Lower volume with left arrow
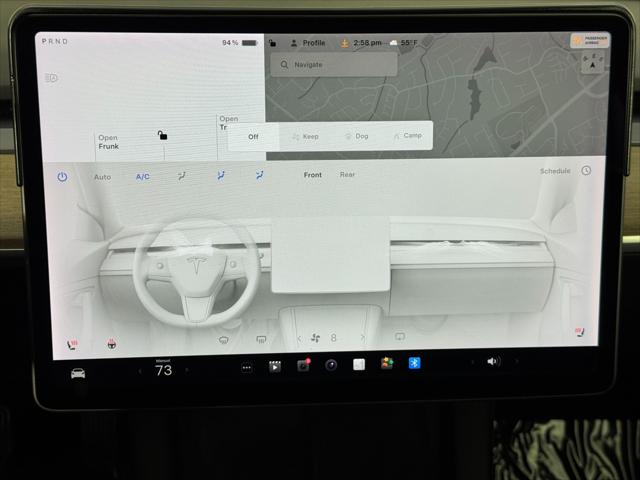Image resolution: width=640 pixels, height=480 pixels. point(473,362)
